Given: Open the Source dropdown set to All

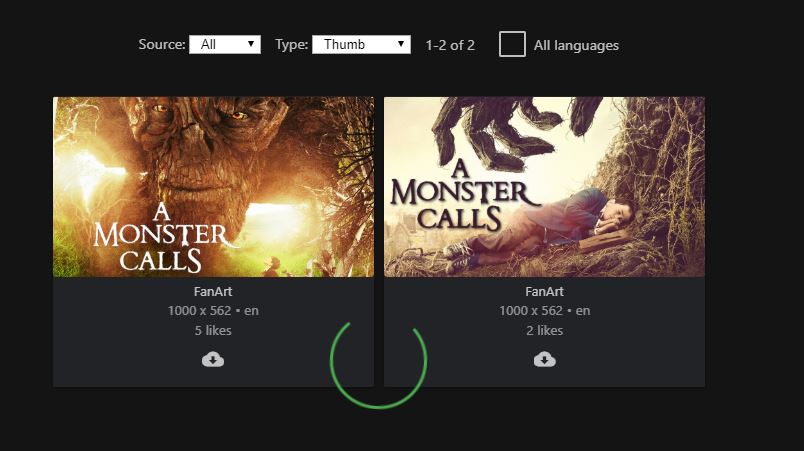Looking at the screenshot, I should 225,45.
